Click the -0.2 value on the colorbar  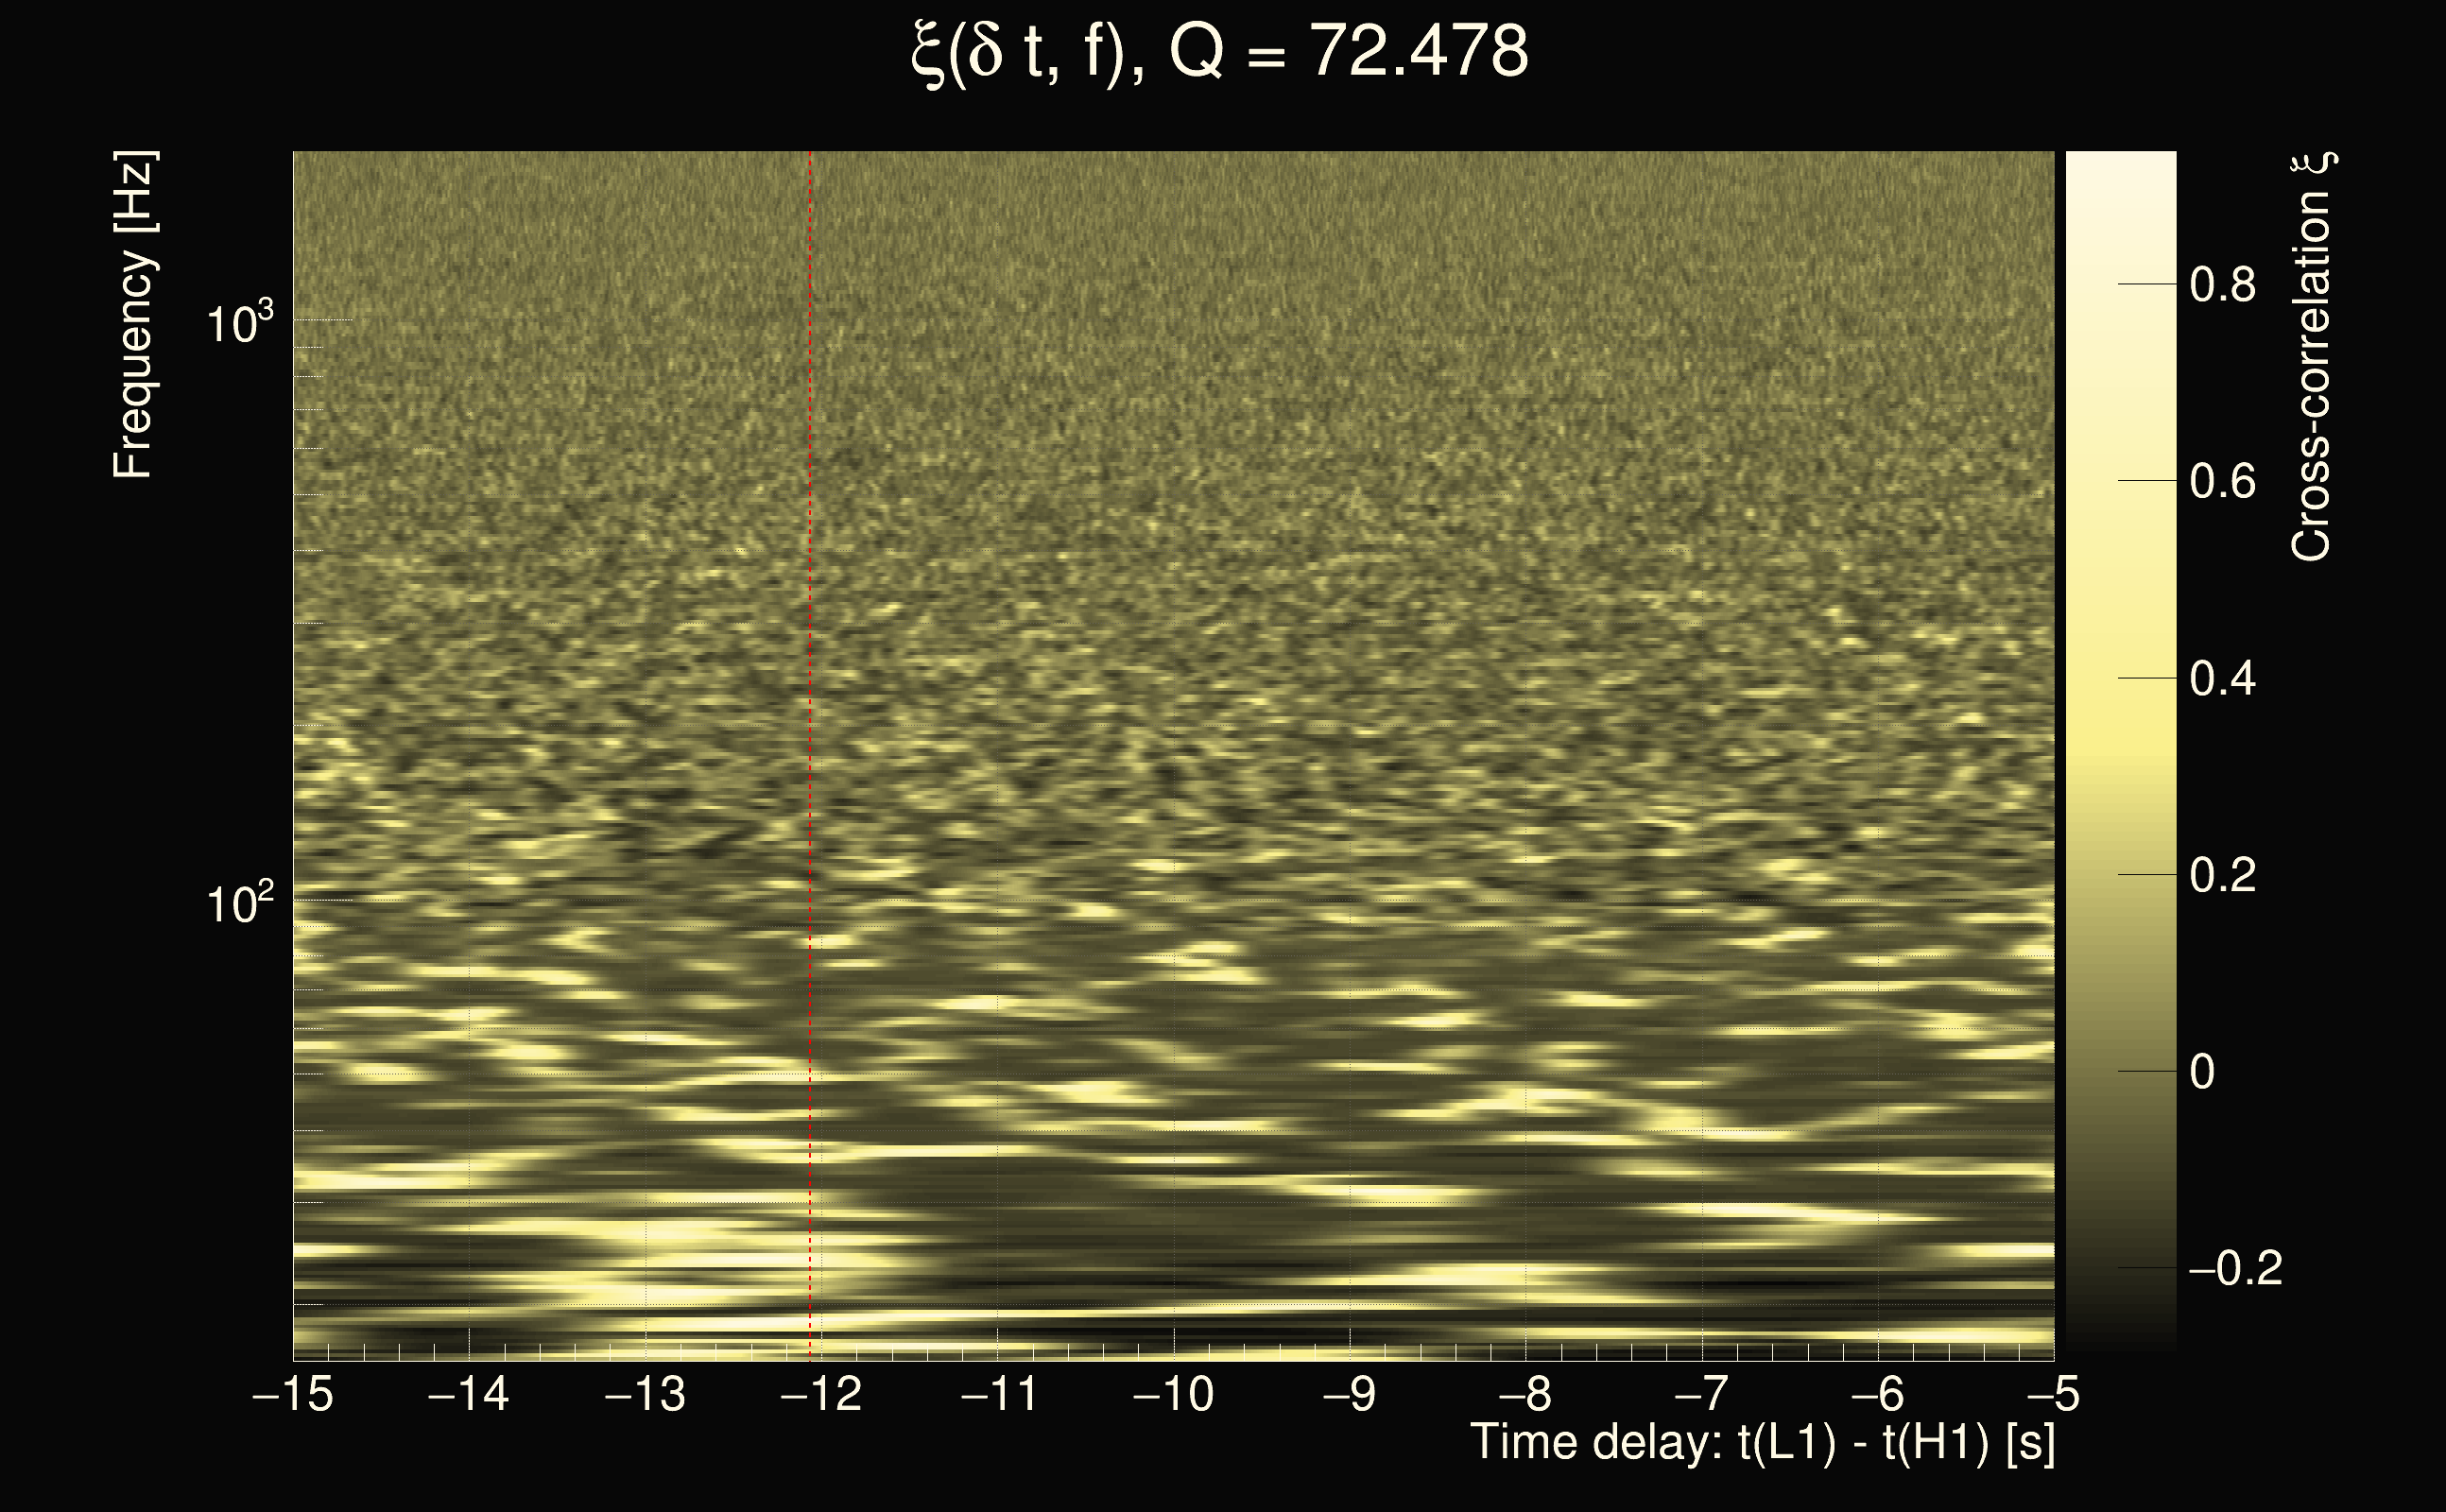(x=2235, y=1269)
